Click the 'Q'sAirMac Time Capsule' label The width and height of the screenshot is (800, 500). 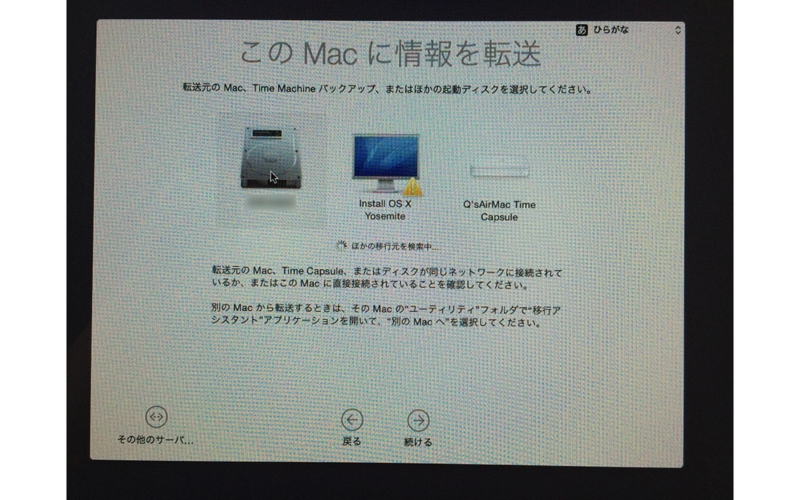click(x=499, y=211)
